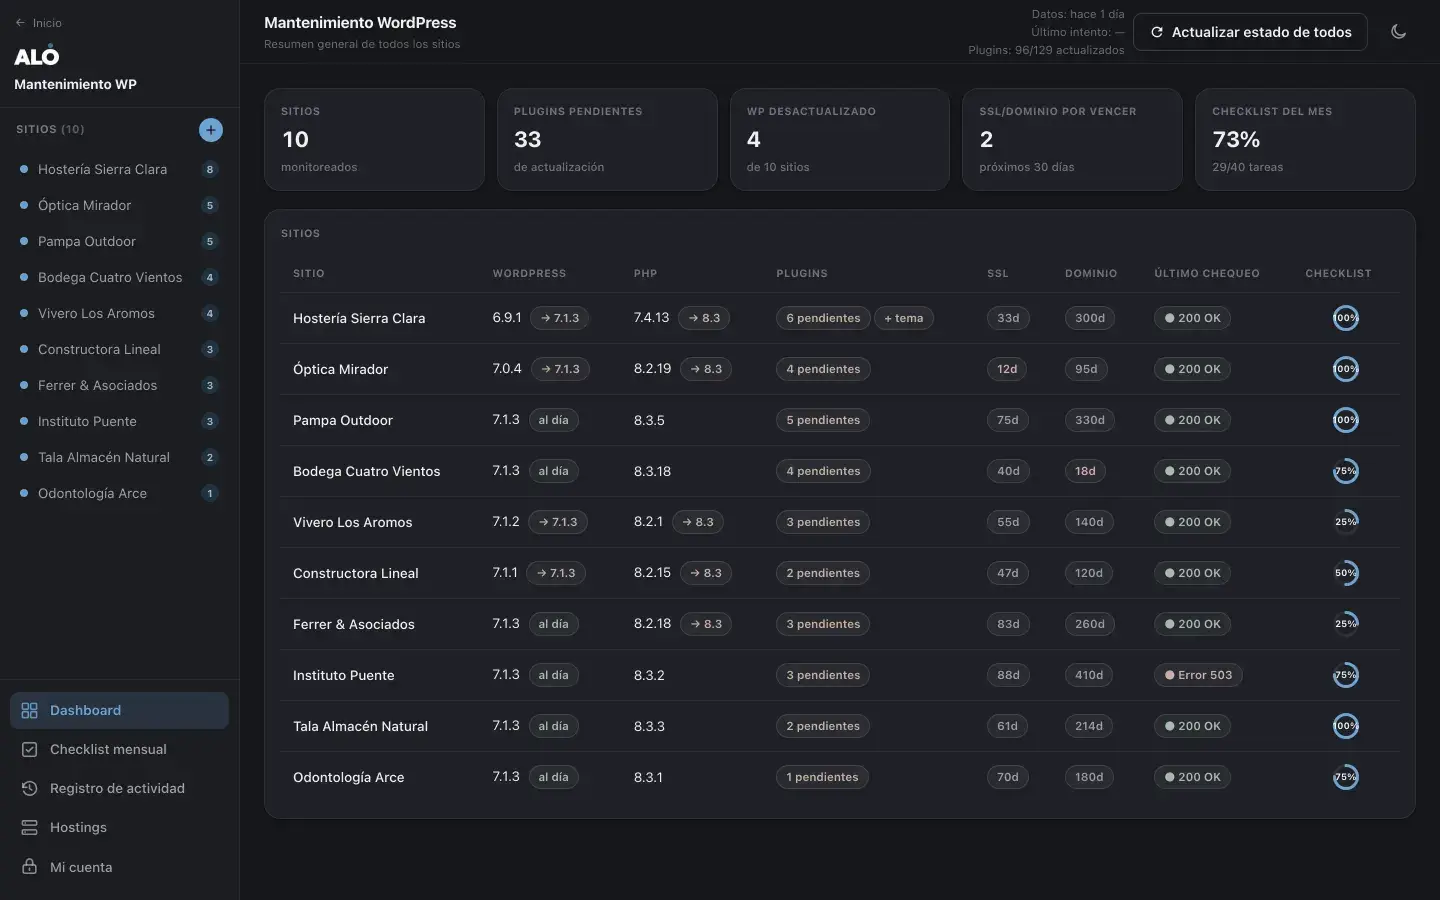1440x900 pixels.
Task: Click Error 503 status for Instituto Puente
Action: coord(1198,675)
